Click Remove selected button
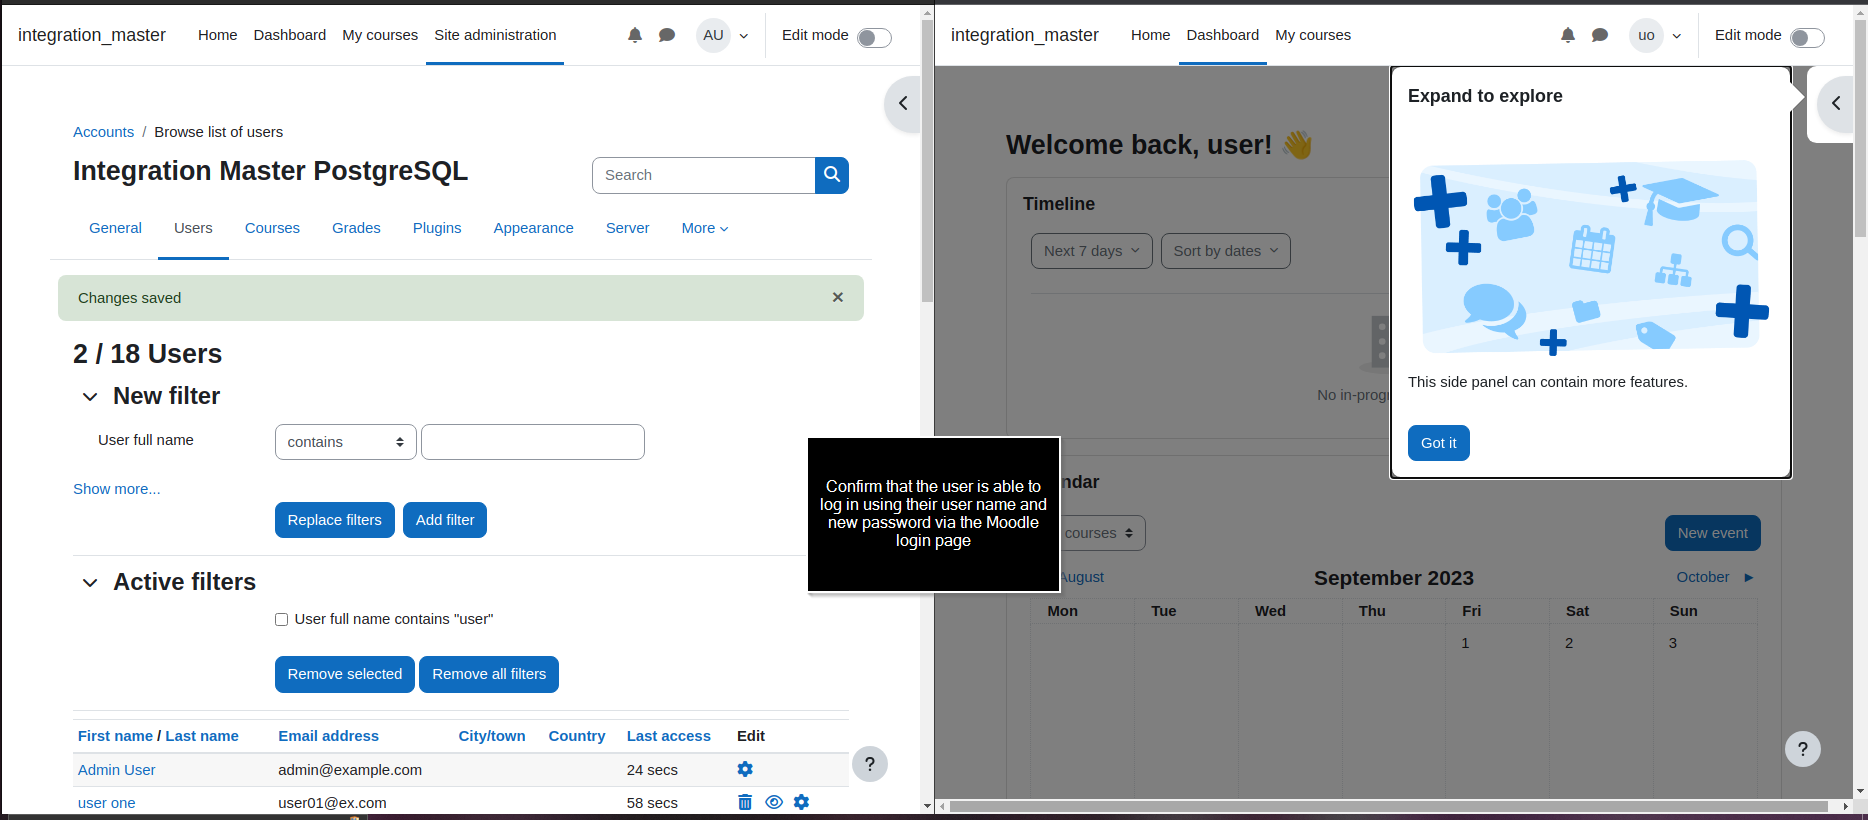The image size is (1868, 820). point(345,674)
